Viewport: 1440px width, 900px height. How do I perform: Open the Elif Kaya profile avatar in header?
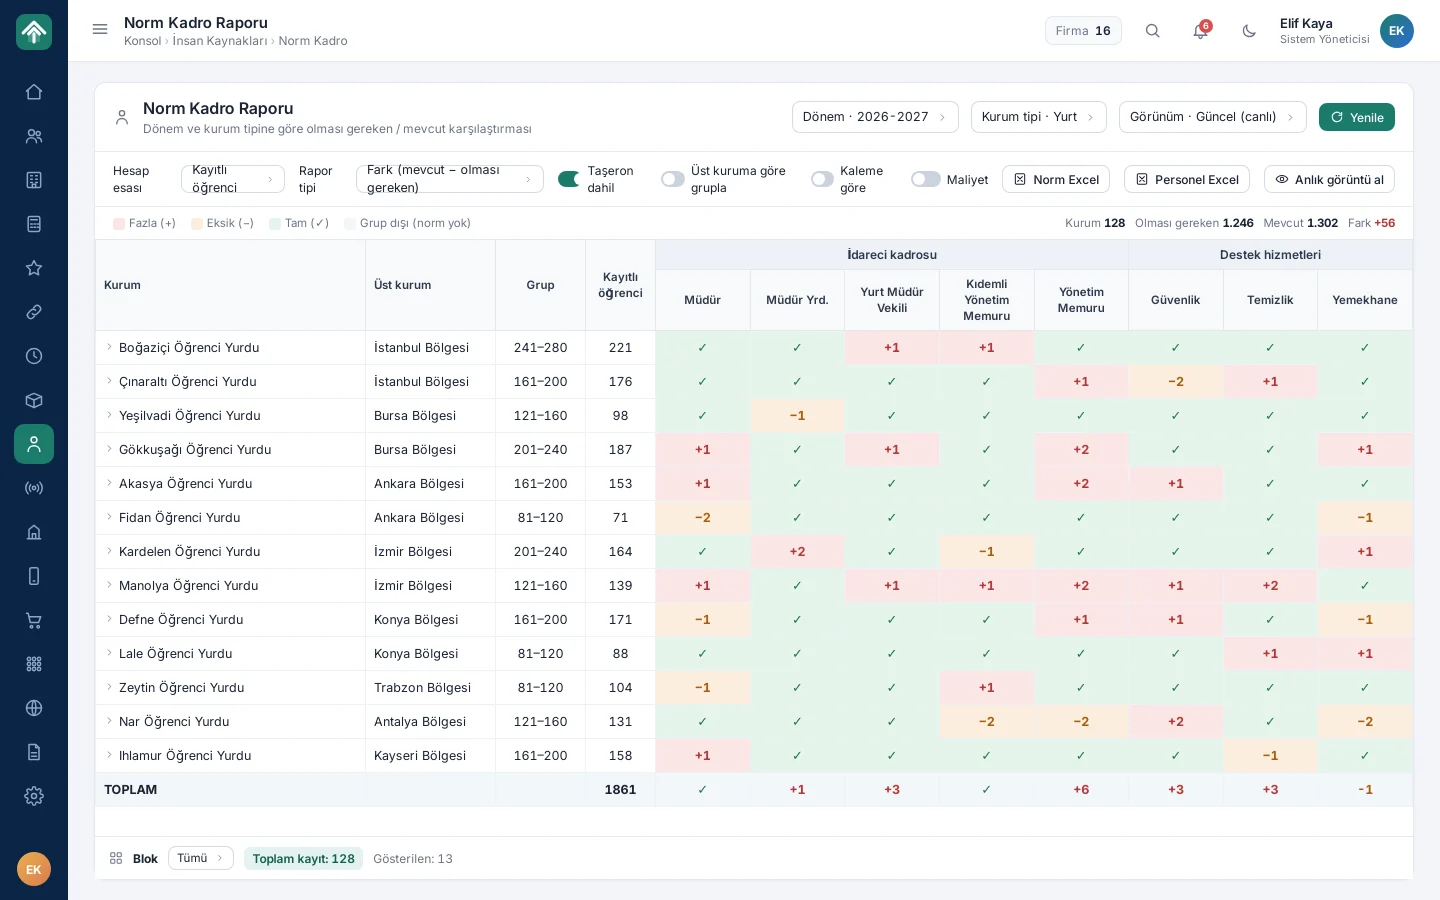pyautogui.click(x=1397, y=31)
